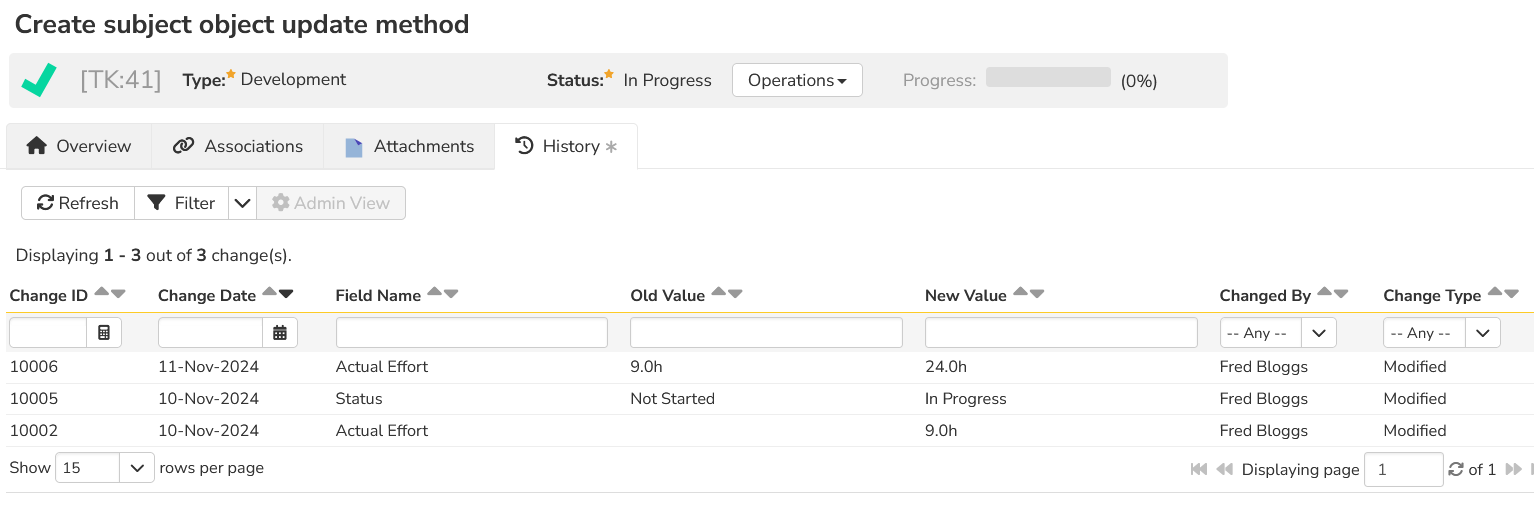The width and height of the screenshot is (1534, 506).
Task: Go to first page icon
Action: click(x=1199, y=469)
